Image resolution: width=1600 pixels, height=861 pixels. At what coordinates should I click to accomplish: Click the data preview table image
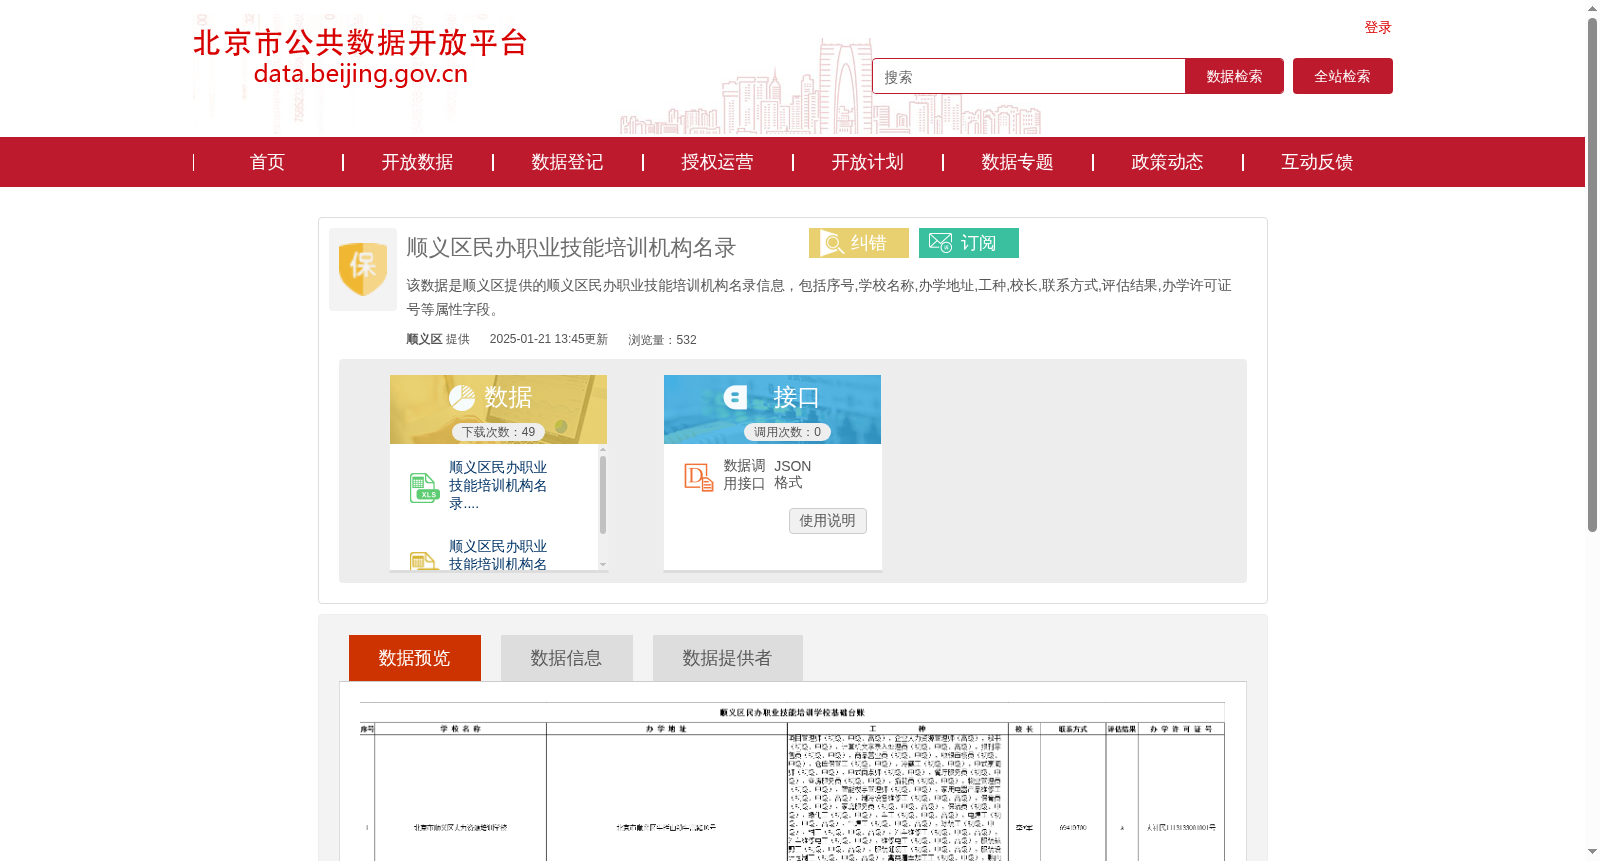tap(792, 781)
